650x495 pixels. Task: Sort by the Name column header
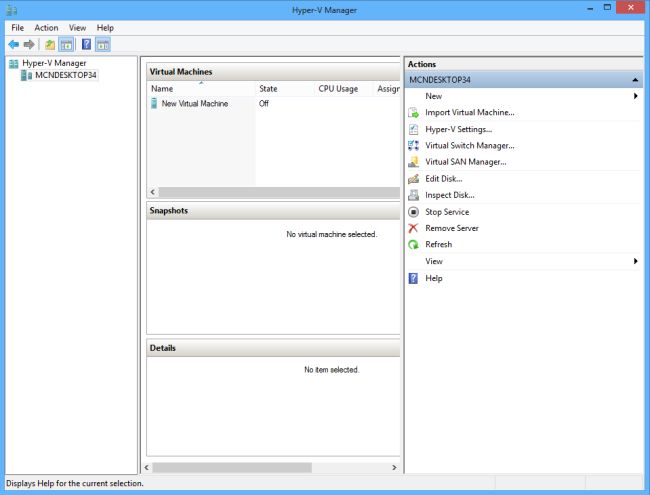tap(201, 89)
